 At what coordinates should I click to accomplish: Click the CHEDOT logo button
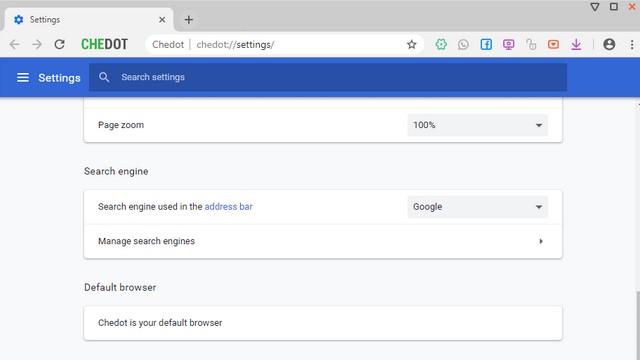(x=104, y=44)
